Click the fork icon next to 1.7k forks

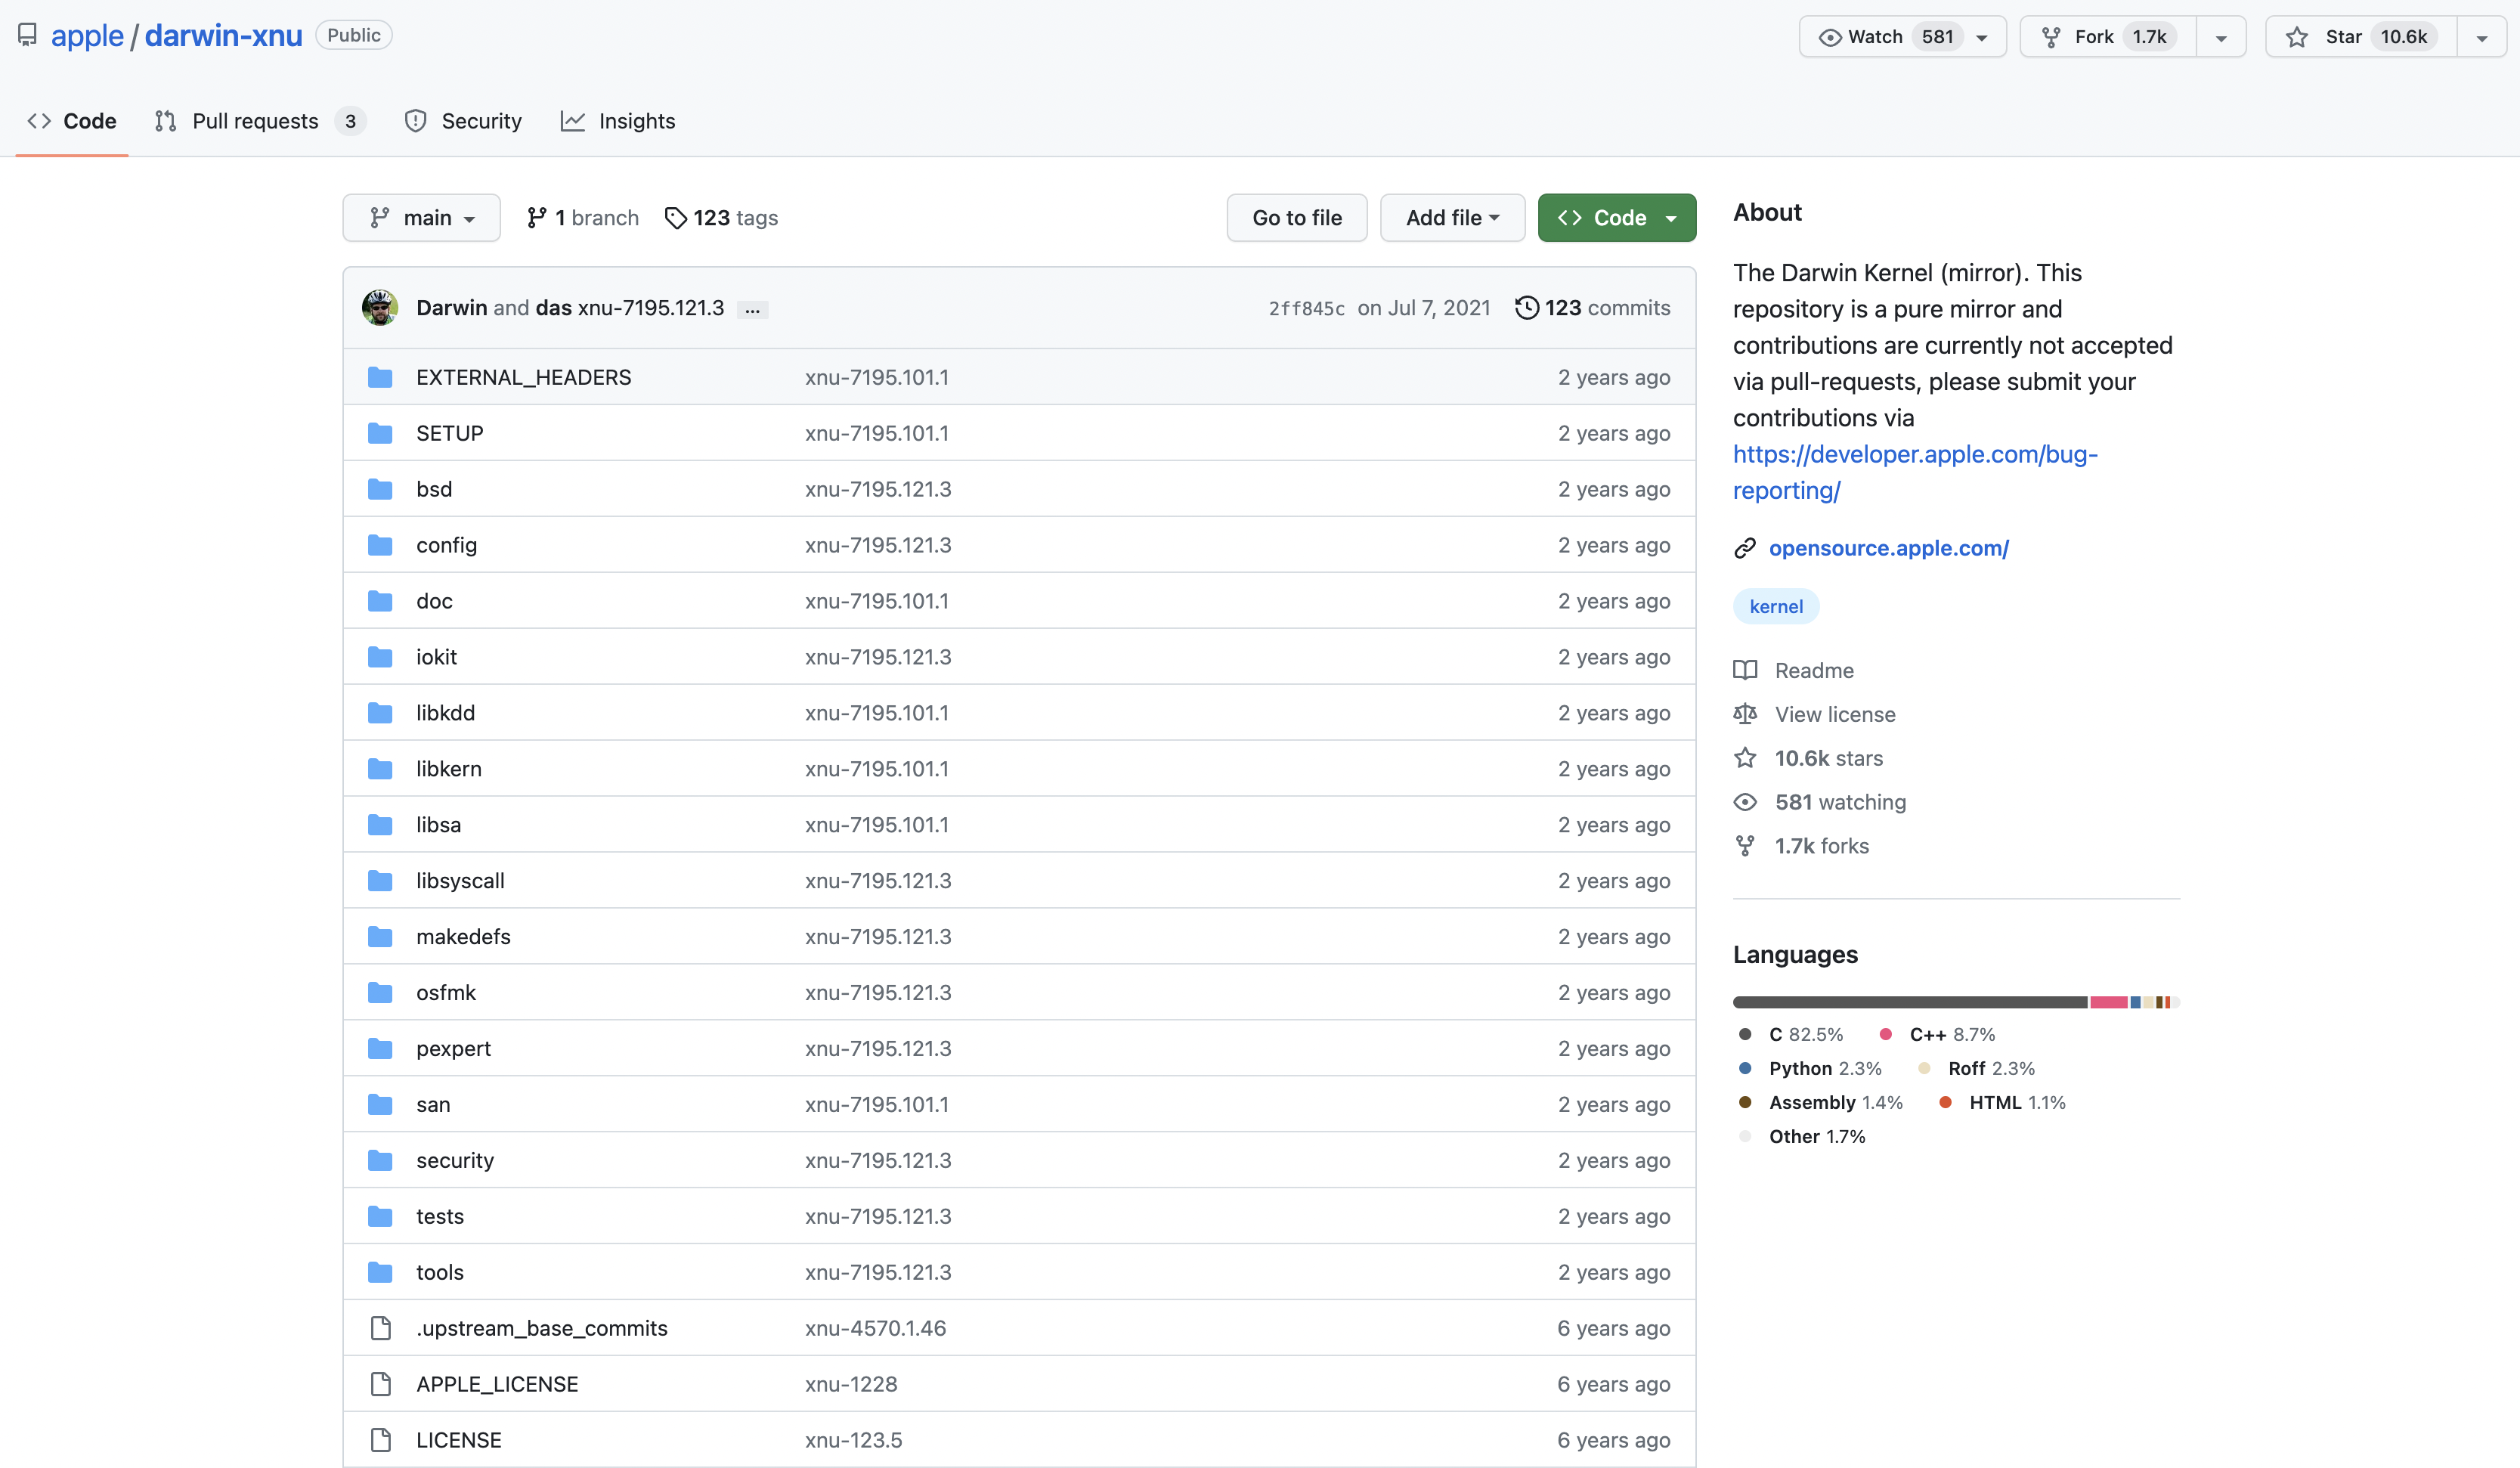1745,846
